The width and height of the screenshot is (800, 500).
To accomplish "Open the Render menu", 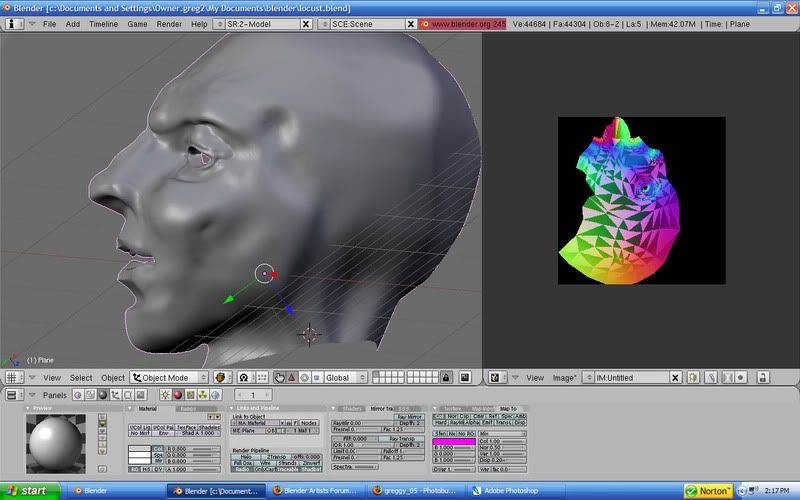I will tap(168, 23).
